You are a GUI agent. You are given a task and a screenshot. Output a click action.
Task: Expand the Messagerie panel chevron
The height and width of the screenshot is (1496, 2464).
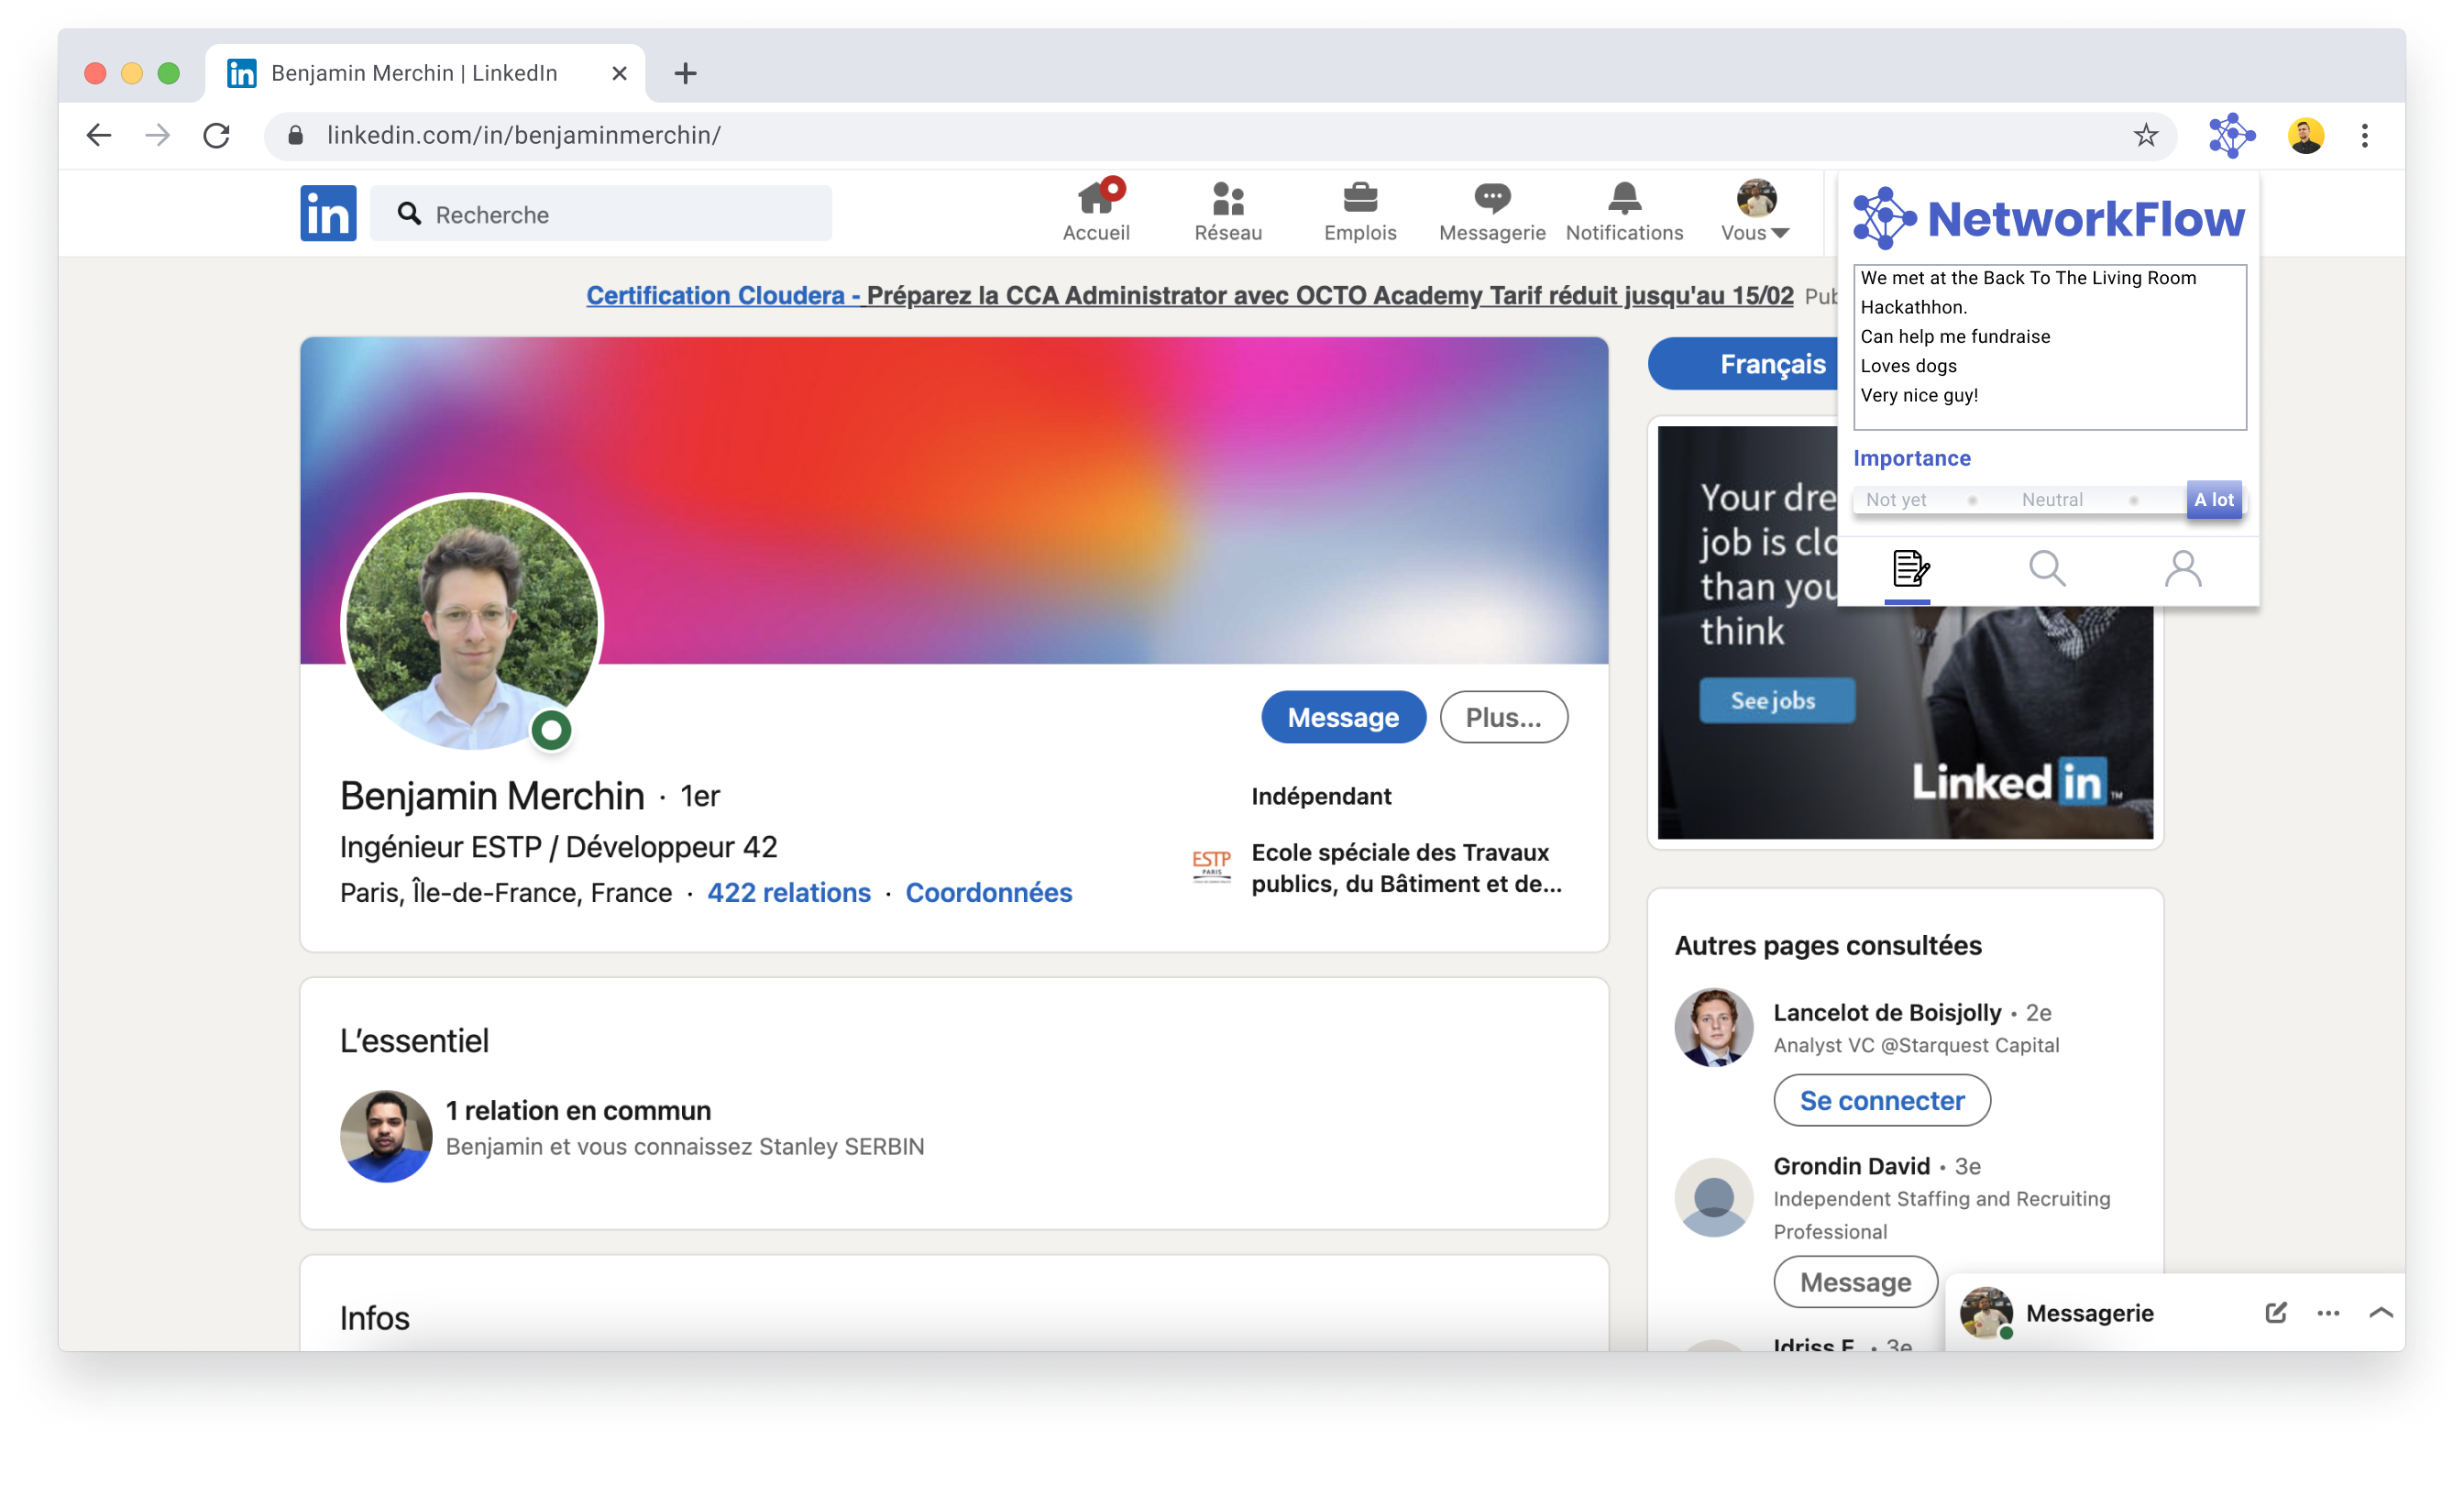[x=2381, y=1313]
